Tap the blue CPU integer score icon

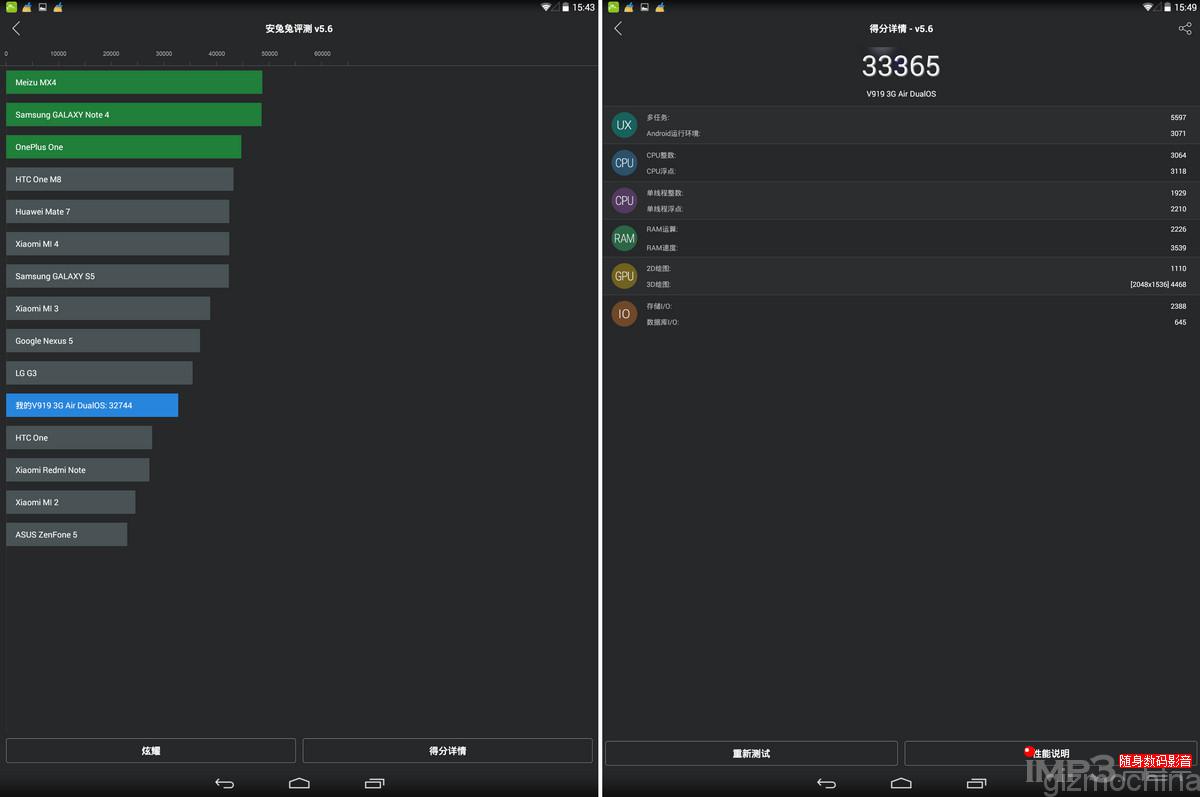624,163
